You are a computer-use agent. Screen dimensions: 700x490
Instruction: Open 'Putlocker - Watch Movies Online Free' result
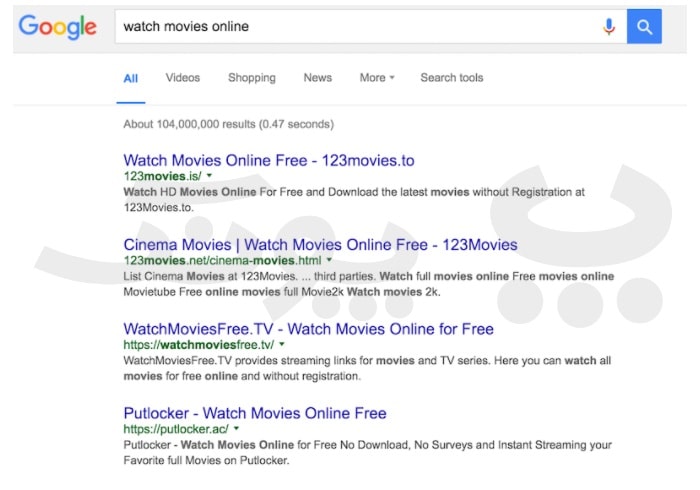(255, 413)
